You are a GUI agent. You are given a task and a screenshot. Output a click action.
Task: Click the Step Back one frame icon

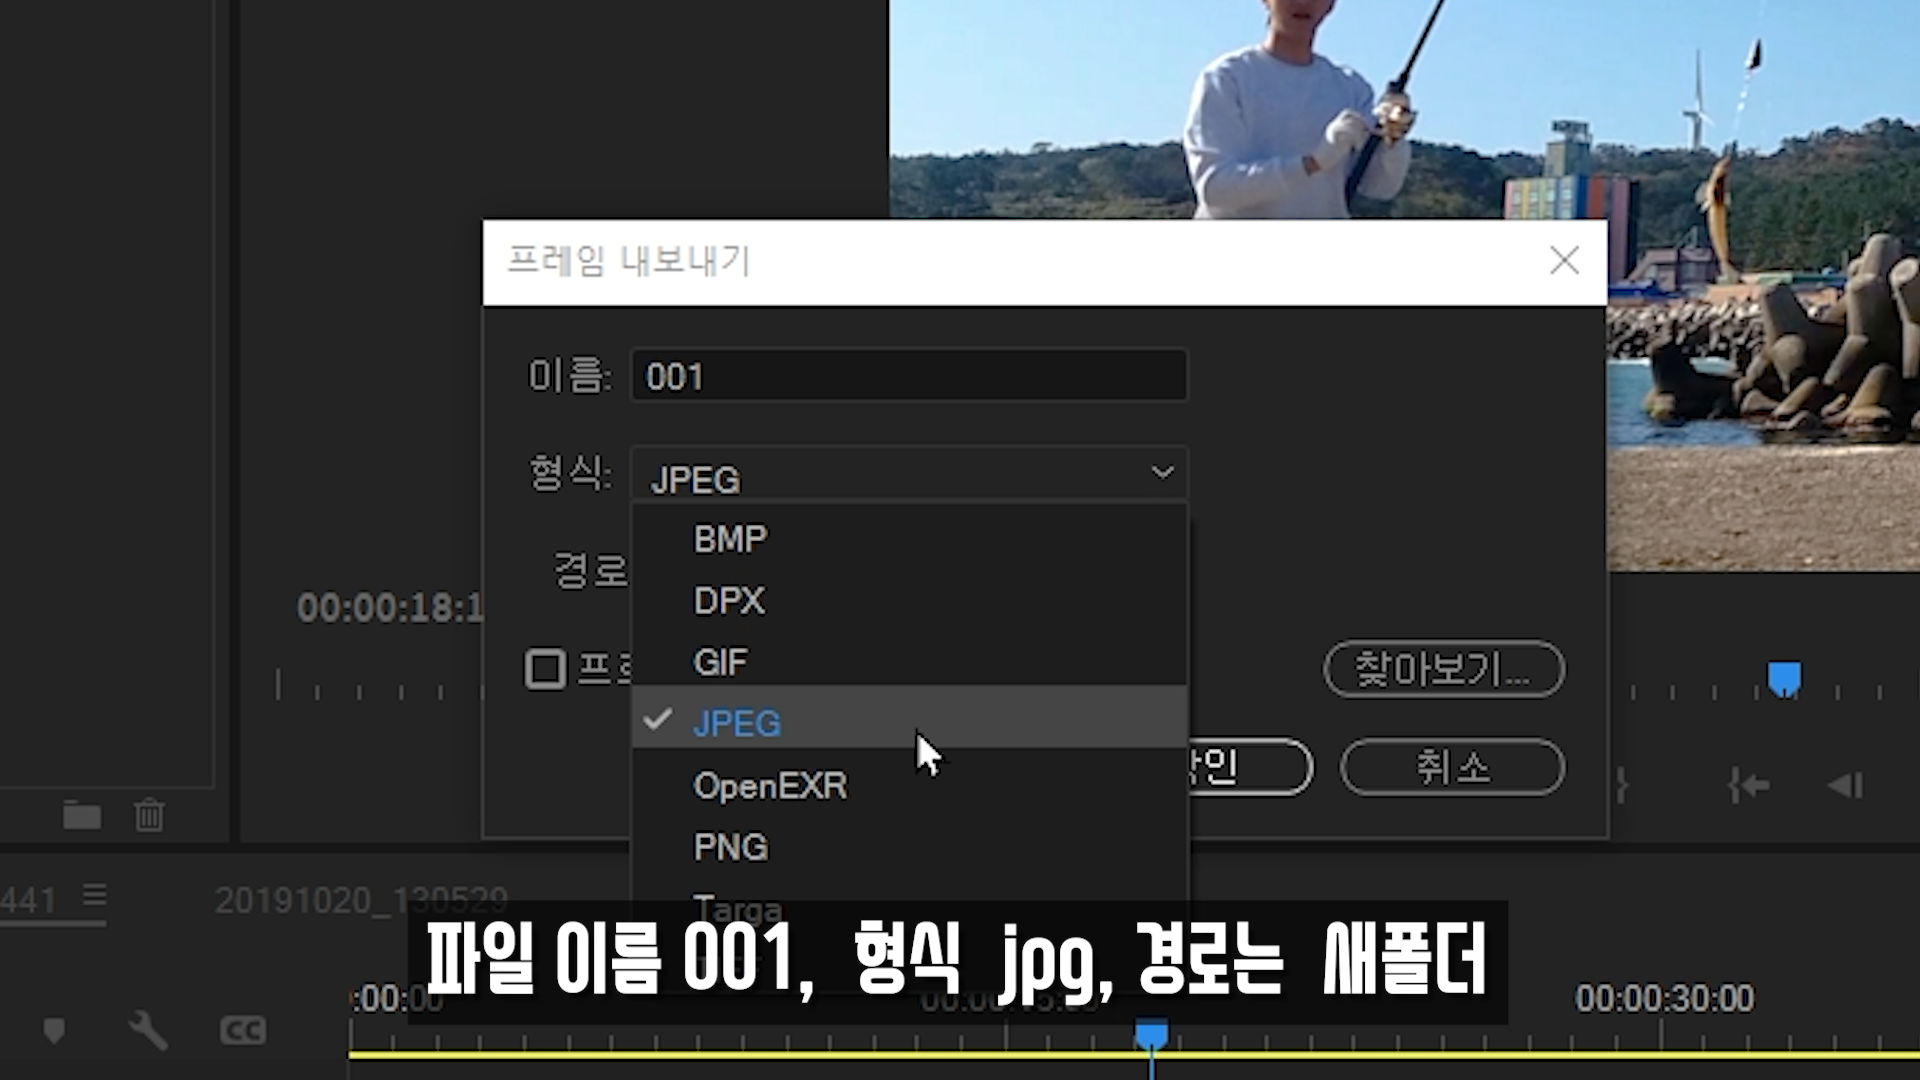tap(1845, 786)
